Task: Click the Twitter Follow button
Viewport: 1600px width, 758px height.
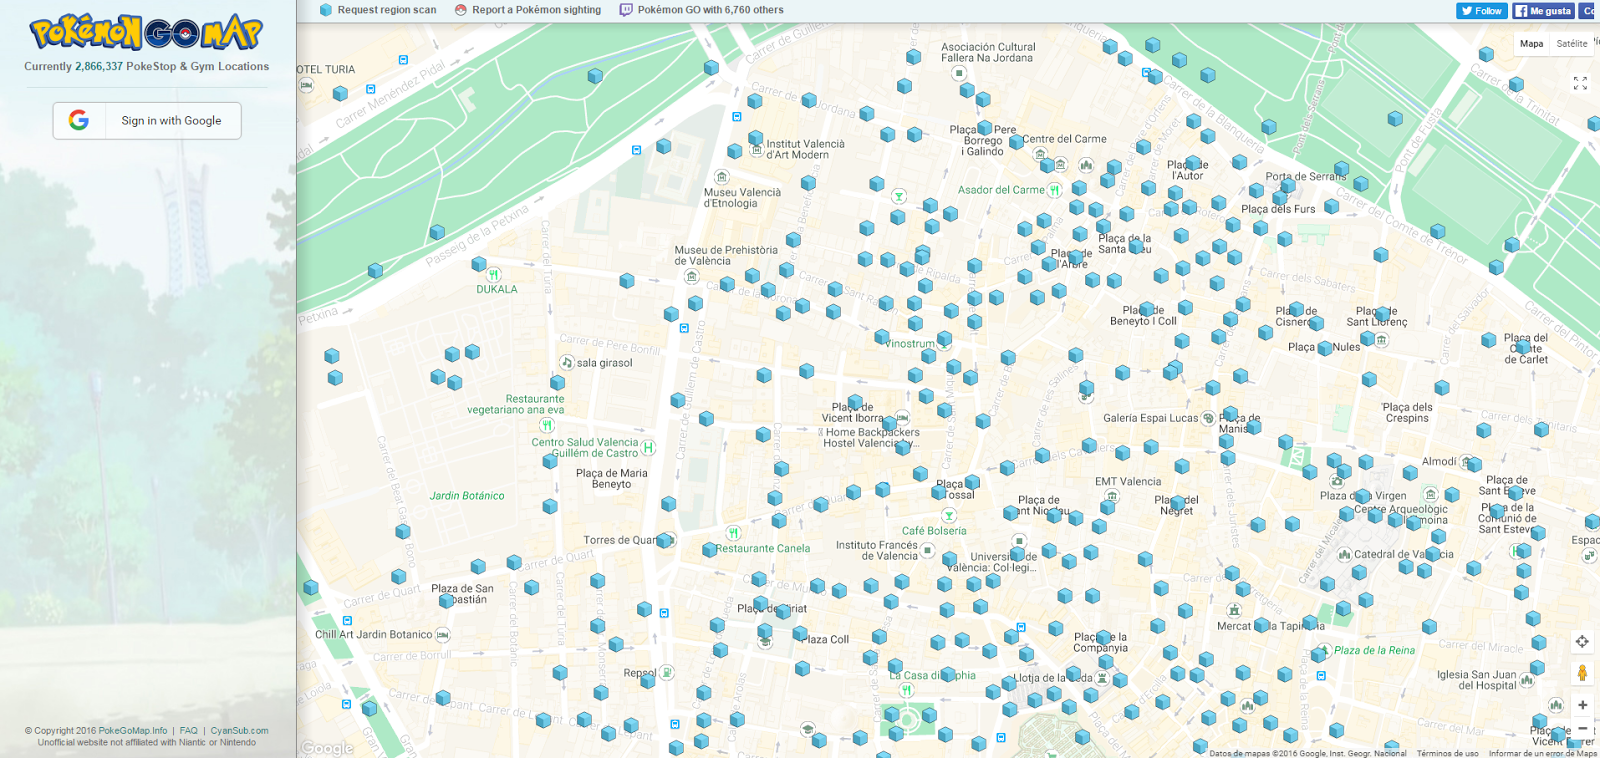Action: (1482, 11)
